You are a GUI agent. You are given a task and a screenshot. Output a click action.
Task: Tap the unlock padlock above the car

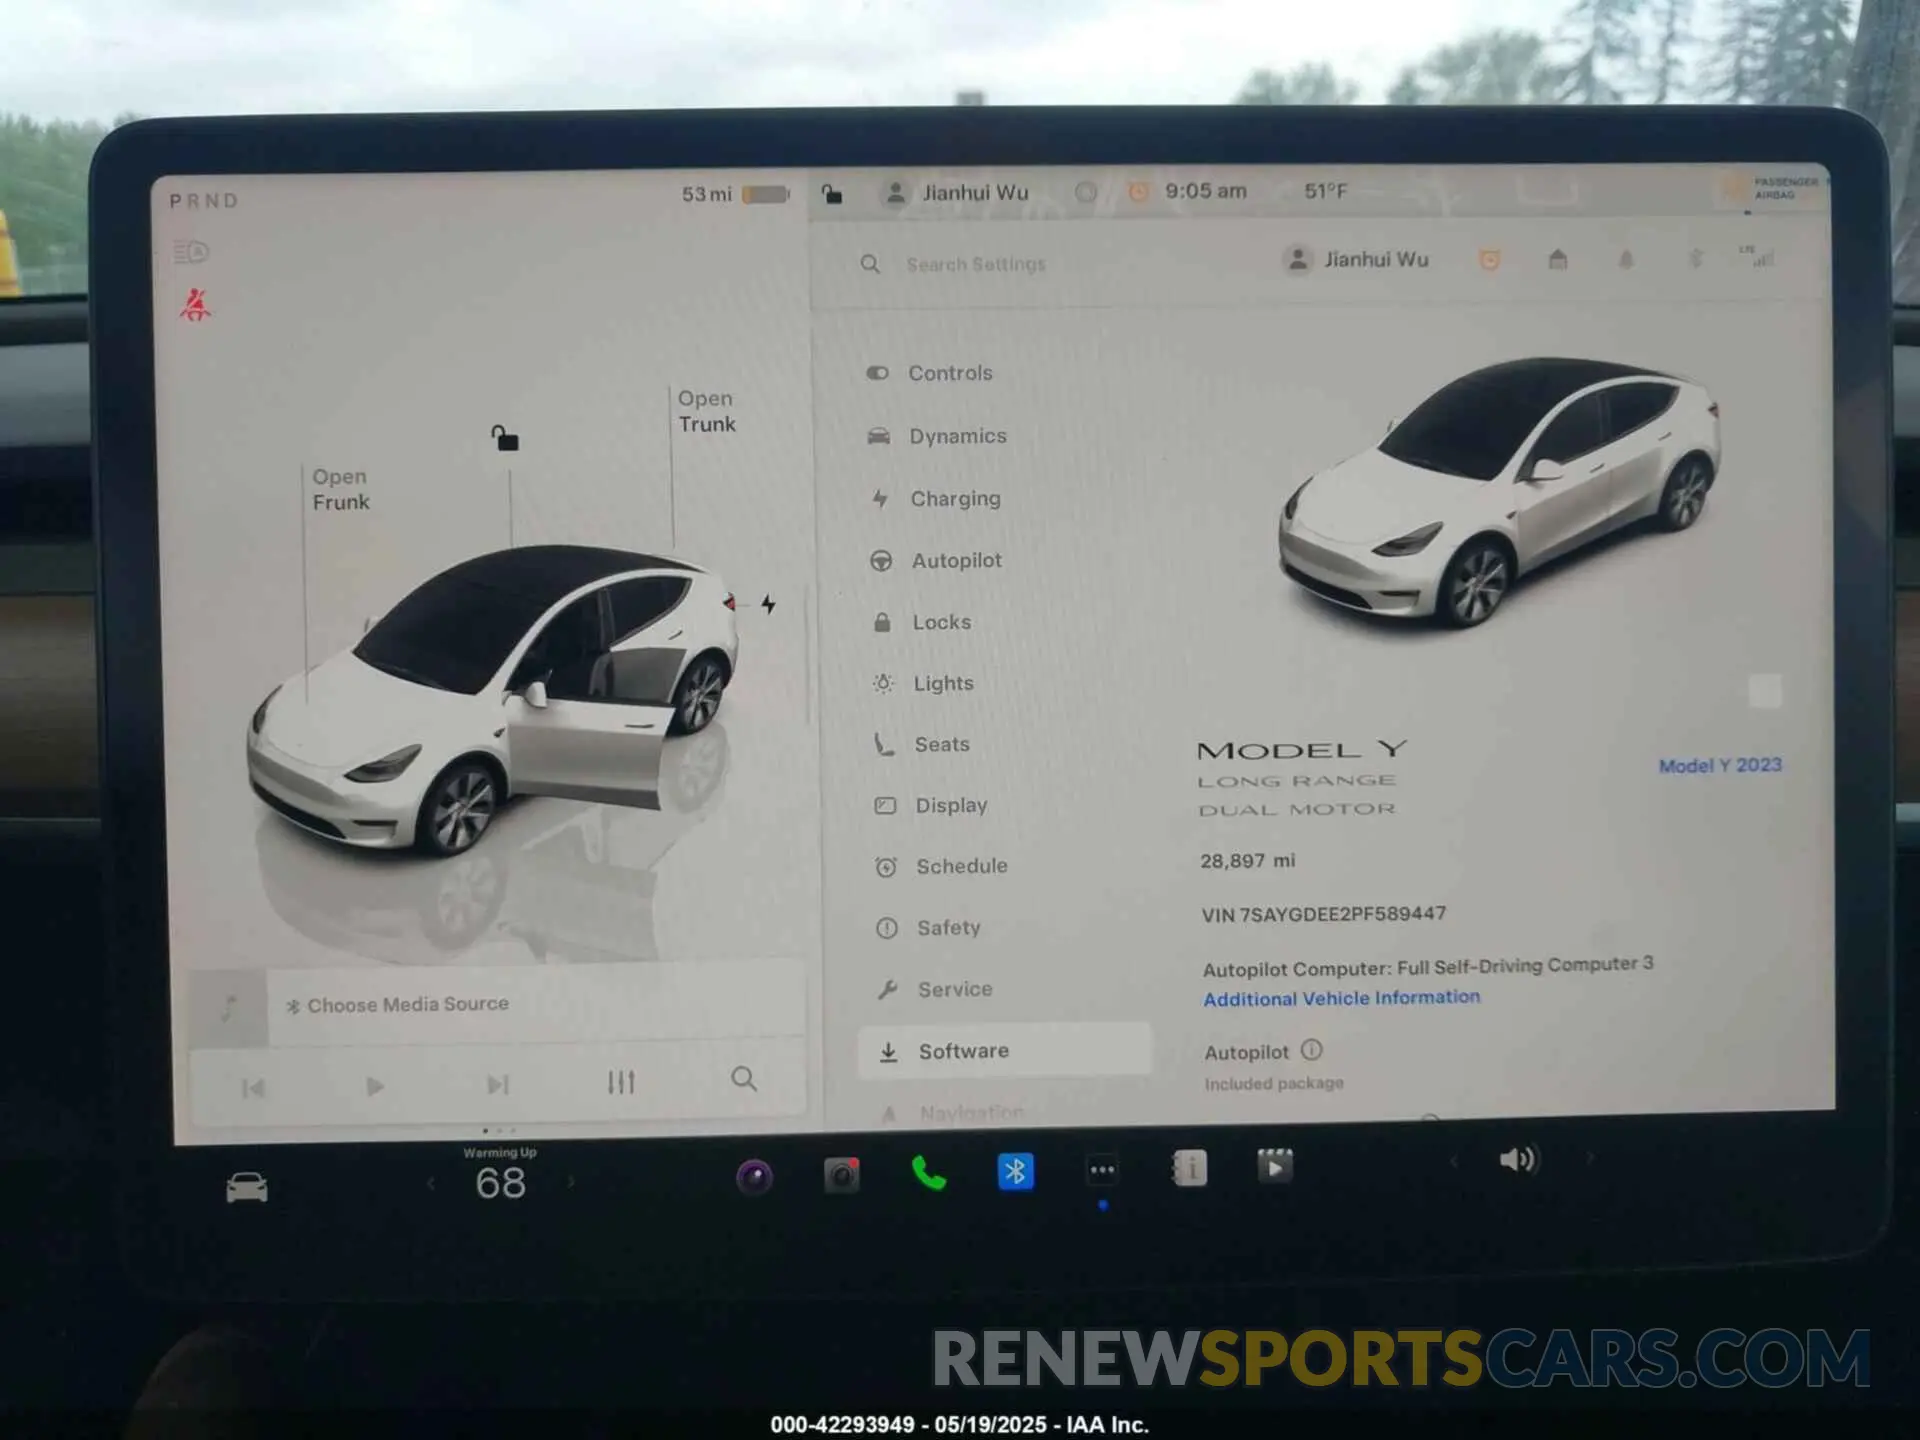[x=505, y=438]
